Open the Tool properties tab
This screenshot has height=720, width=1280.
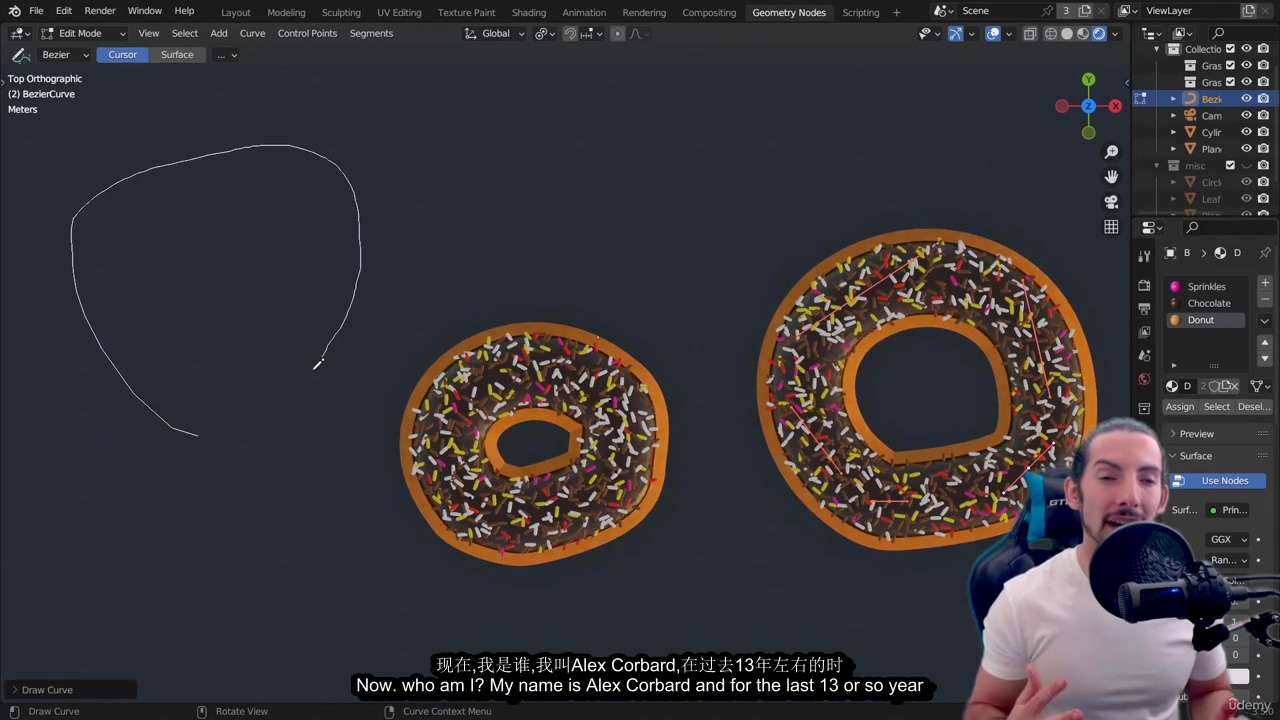coord(1144,256)
